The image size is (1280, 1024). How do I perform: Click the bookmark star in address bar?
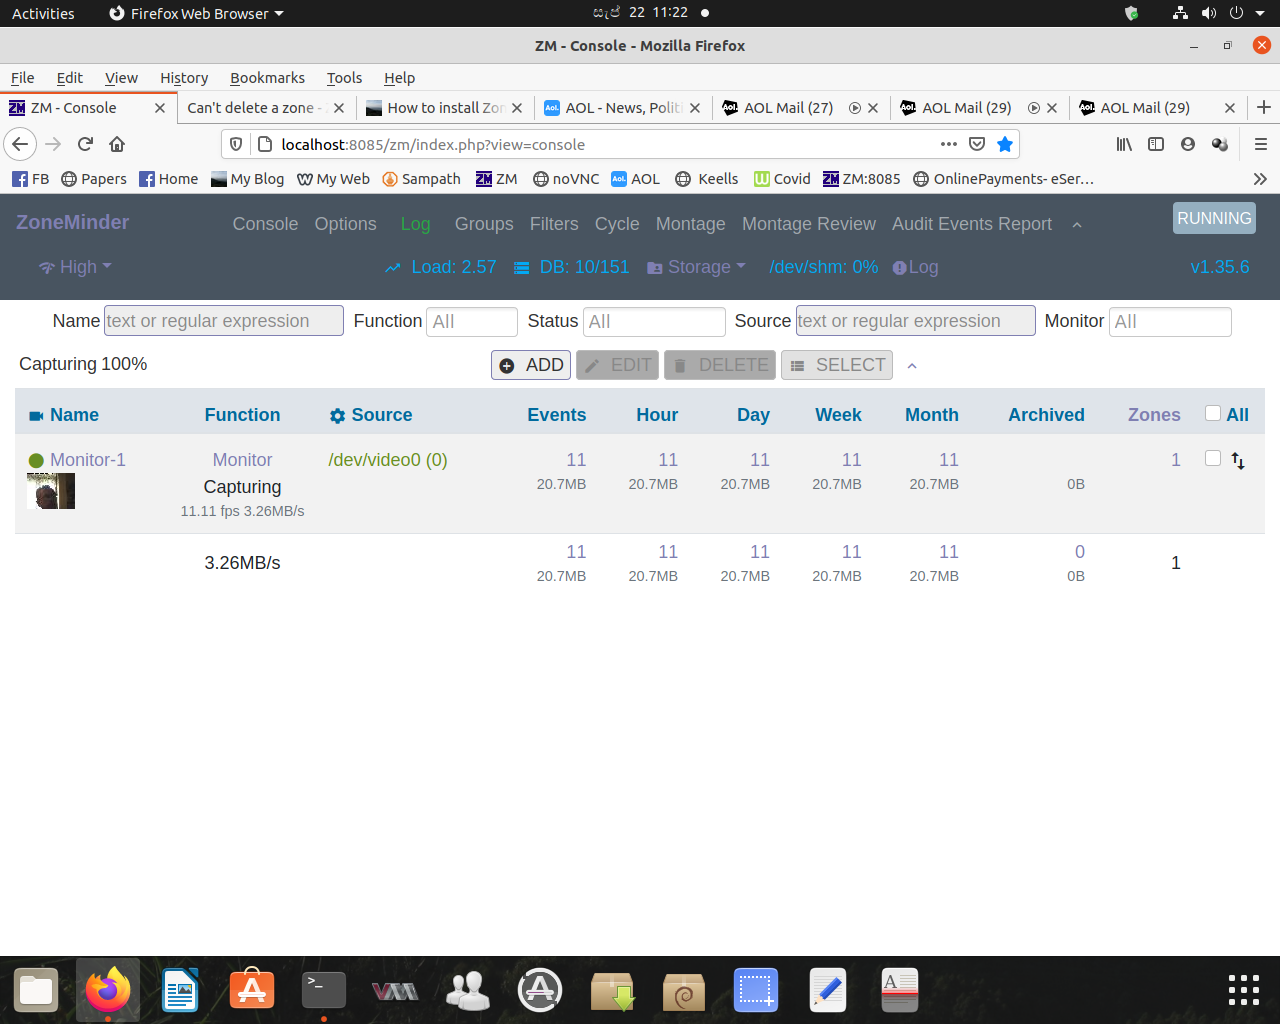click(1005, 144)
